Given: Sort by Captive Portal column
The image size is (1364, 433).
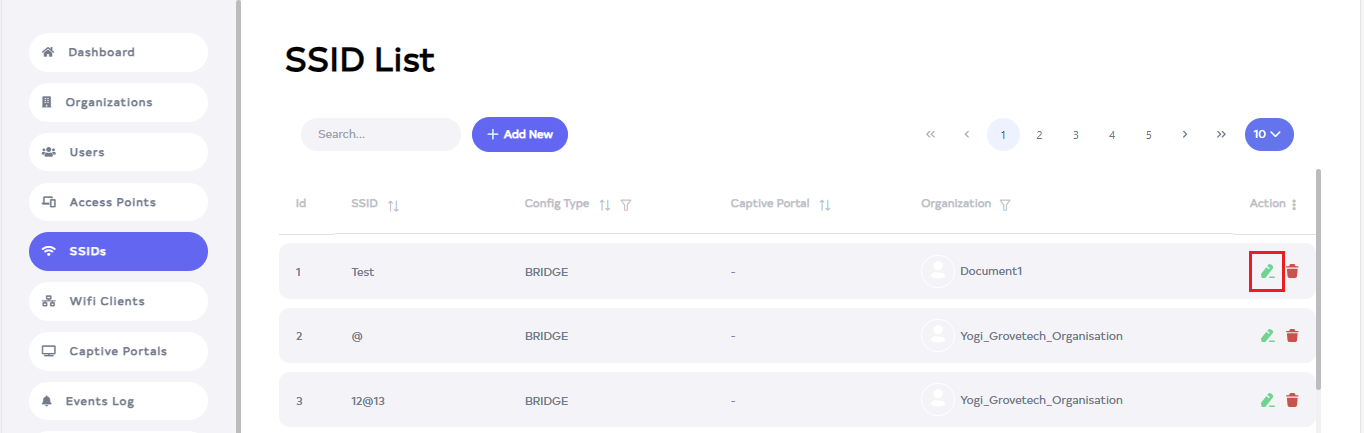Looking at the screenshot, I should pyautogui.click(x=825, y=205).
